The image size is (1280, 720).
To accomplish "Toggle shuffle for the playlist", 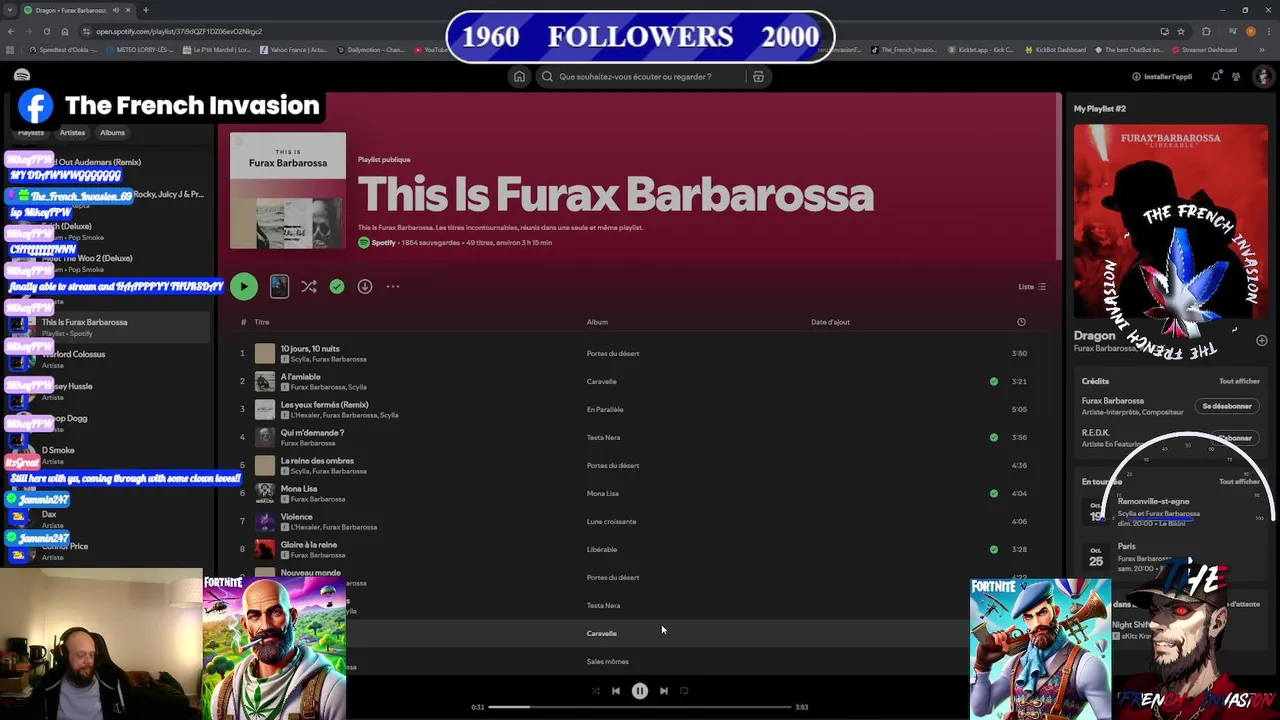I will (x=309, y=287).
